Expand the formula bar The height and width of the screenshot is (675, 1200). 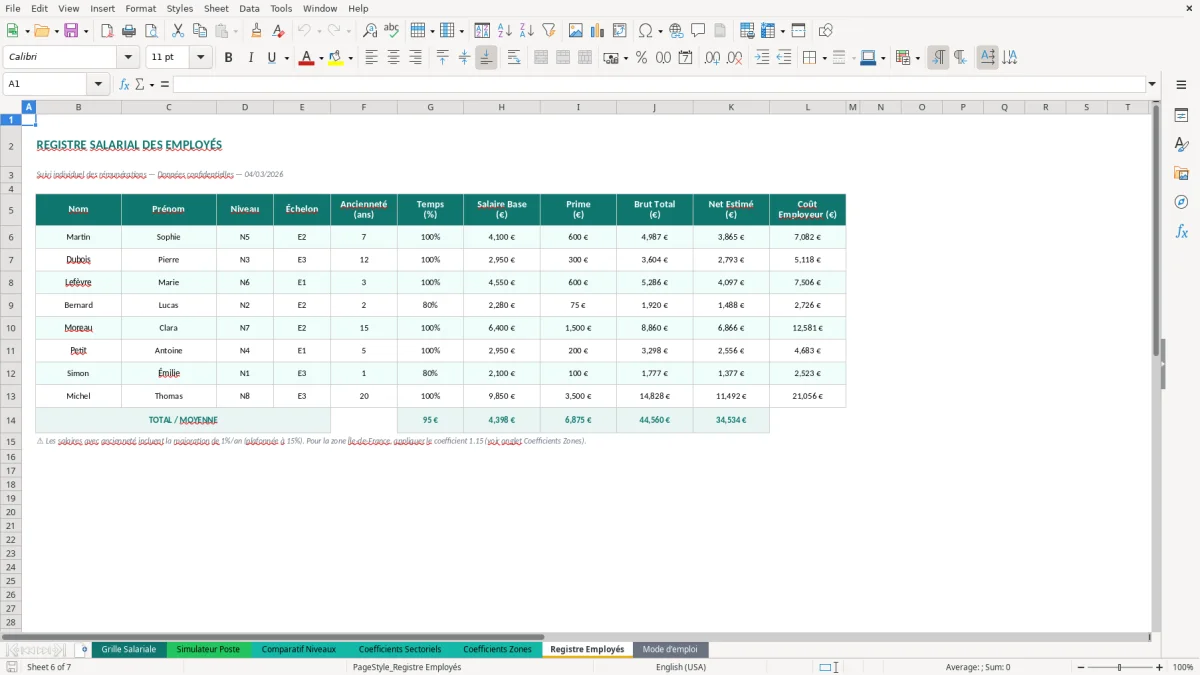pyautogui.click(x=1153, y=84)
